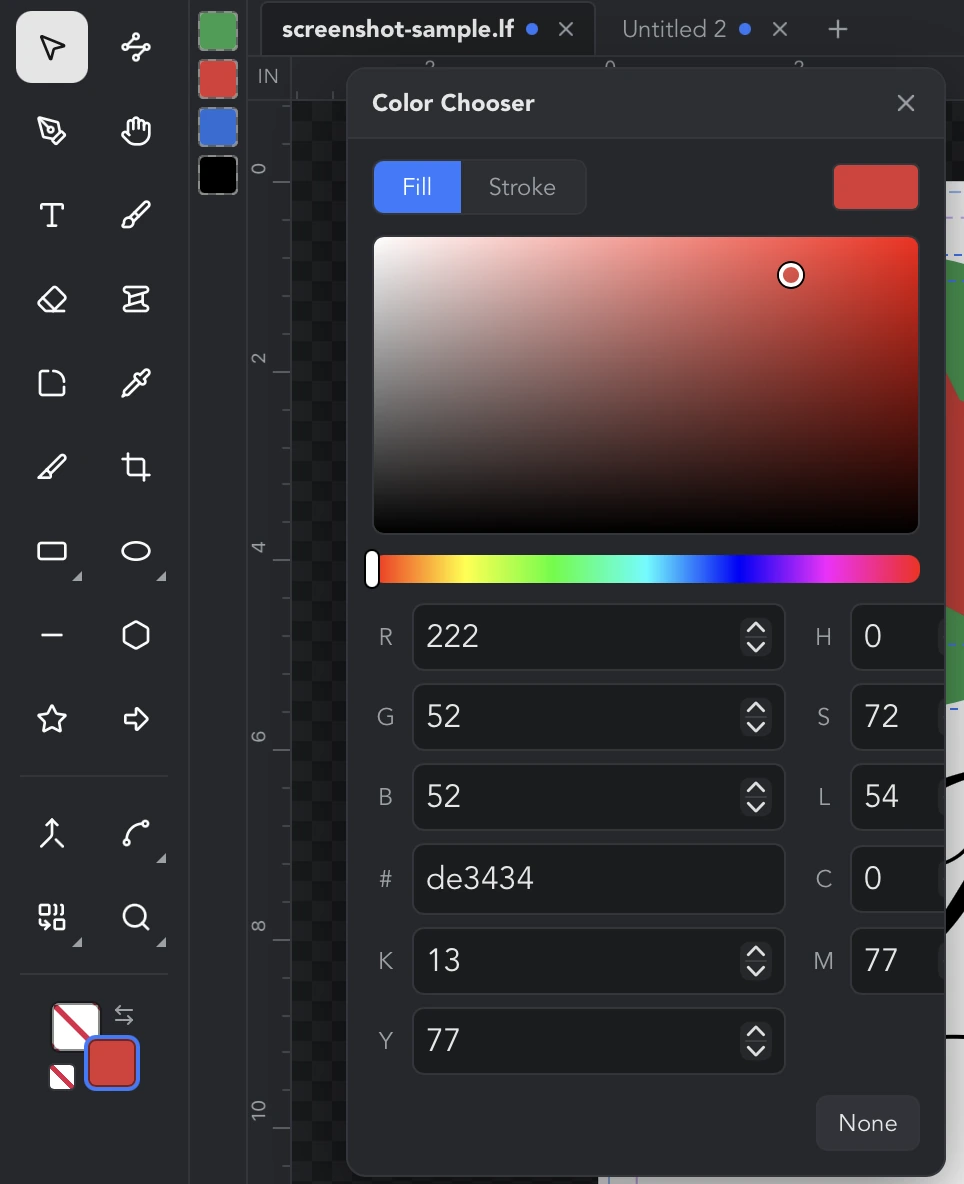
Task: Activate the Hand pan tool
Action: tap(136, 131)
